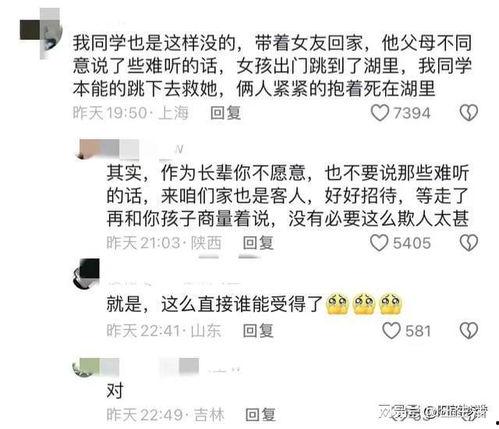
Task: Like the Shaanxi reply with 5405 likes
Action: pos(379,243)
